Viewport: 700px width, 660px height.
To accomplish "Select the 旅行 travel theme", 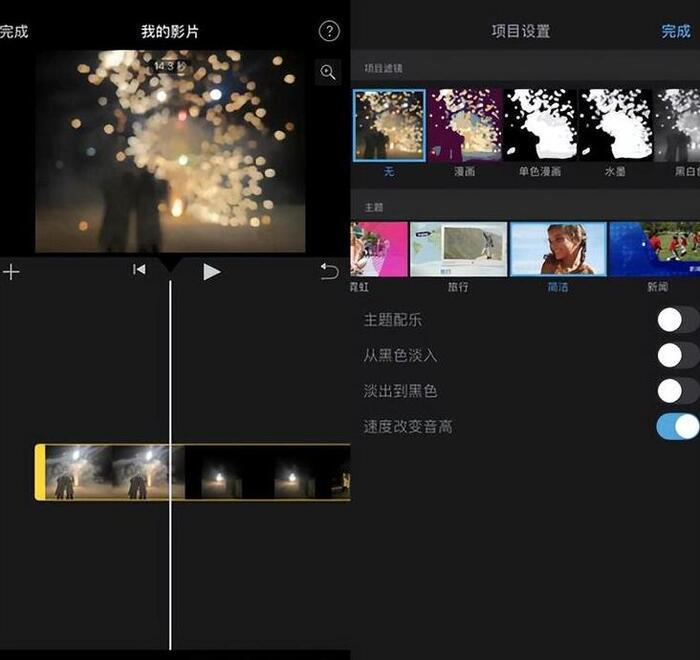I will coord(458,250).
